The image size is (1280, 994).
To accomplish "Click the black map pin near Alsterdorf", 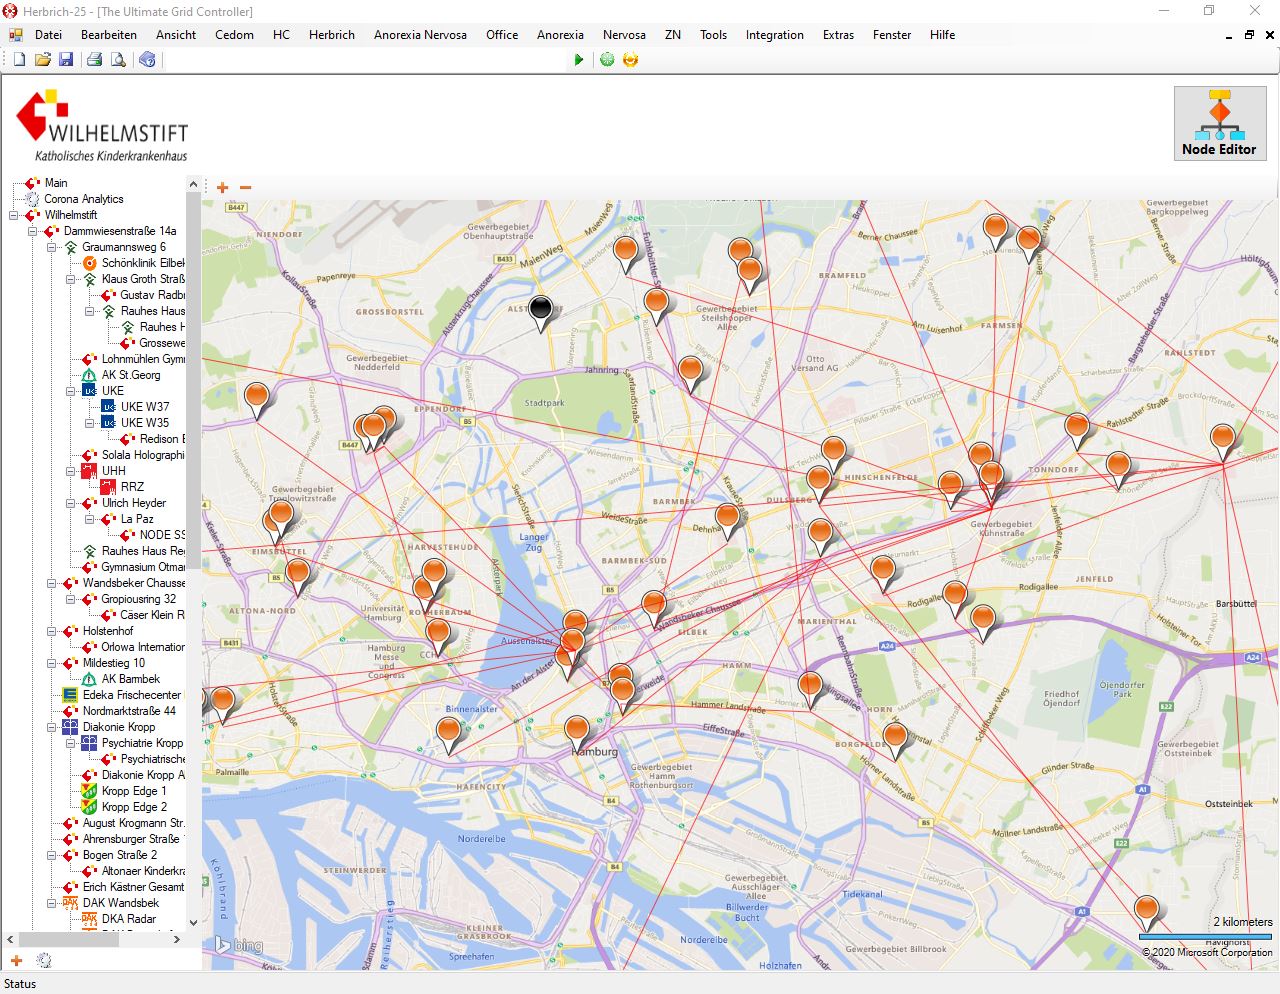I will [541, 311].
